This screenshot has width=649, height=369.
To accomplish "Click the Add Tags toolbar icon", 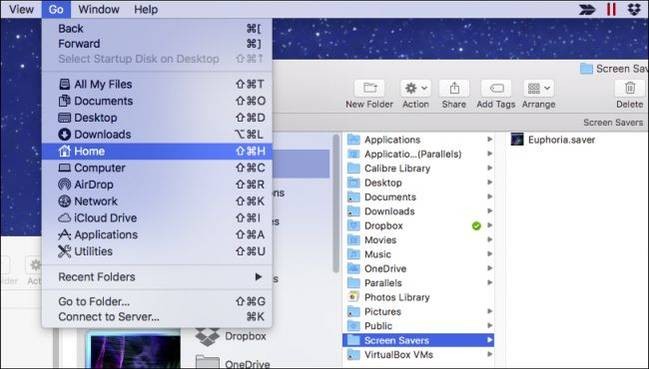I will point(496,88).
